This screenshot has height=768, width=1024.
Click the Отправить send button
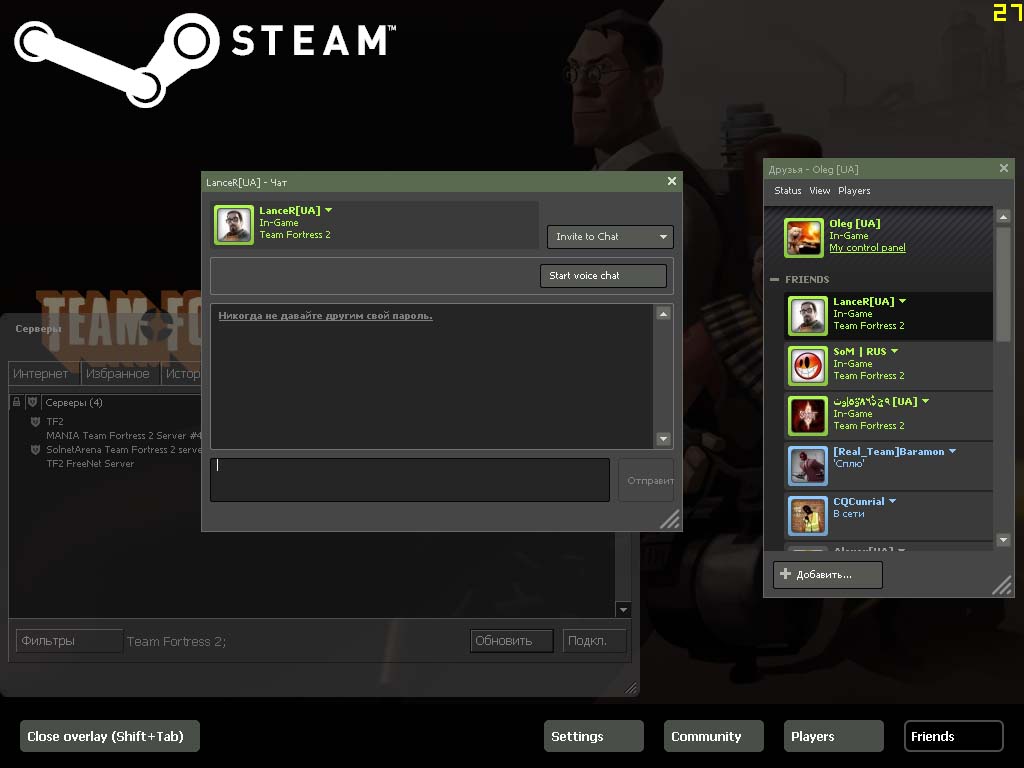647,480
